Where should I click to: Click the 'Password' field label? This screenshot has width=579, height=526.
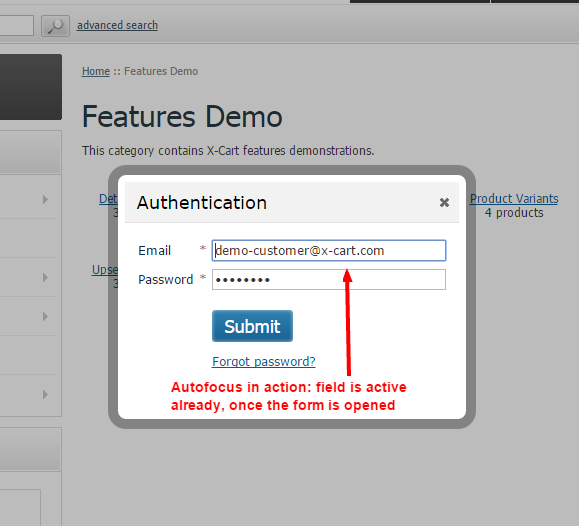[165, 280]
